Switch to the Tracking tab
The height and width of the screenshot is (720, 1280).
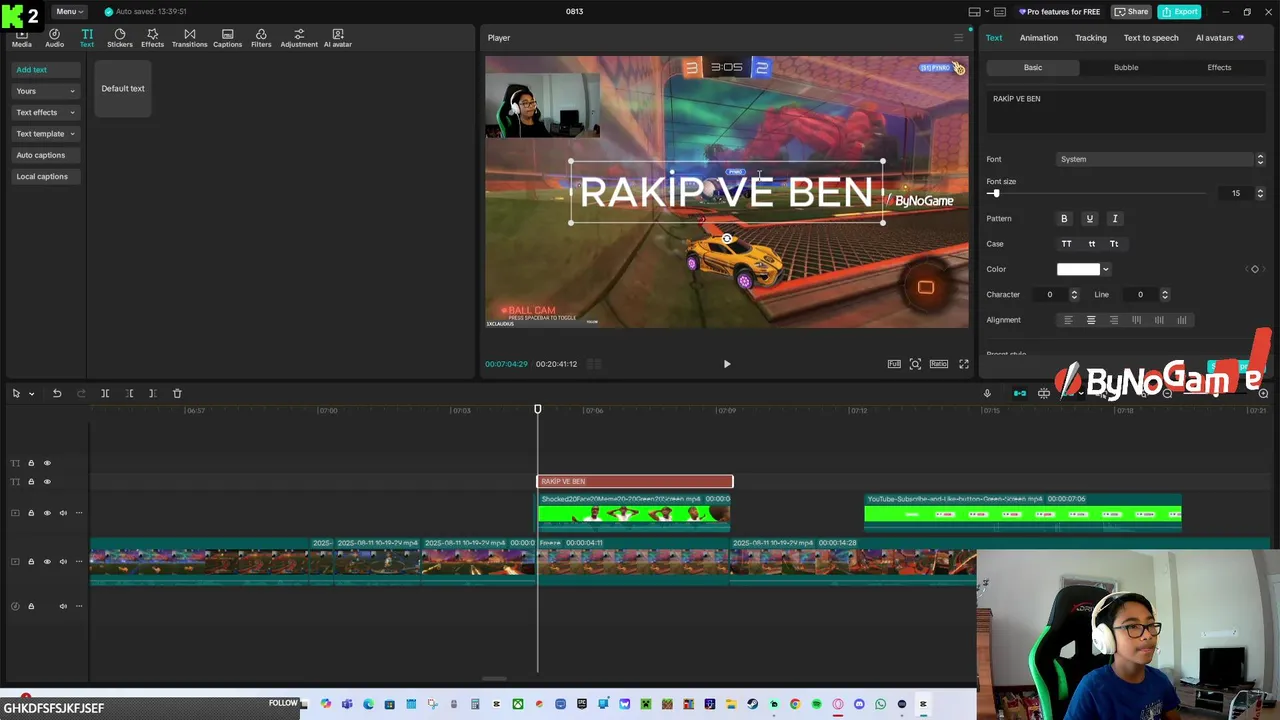coord(1091,38)
